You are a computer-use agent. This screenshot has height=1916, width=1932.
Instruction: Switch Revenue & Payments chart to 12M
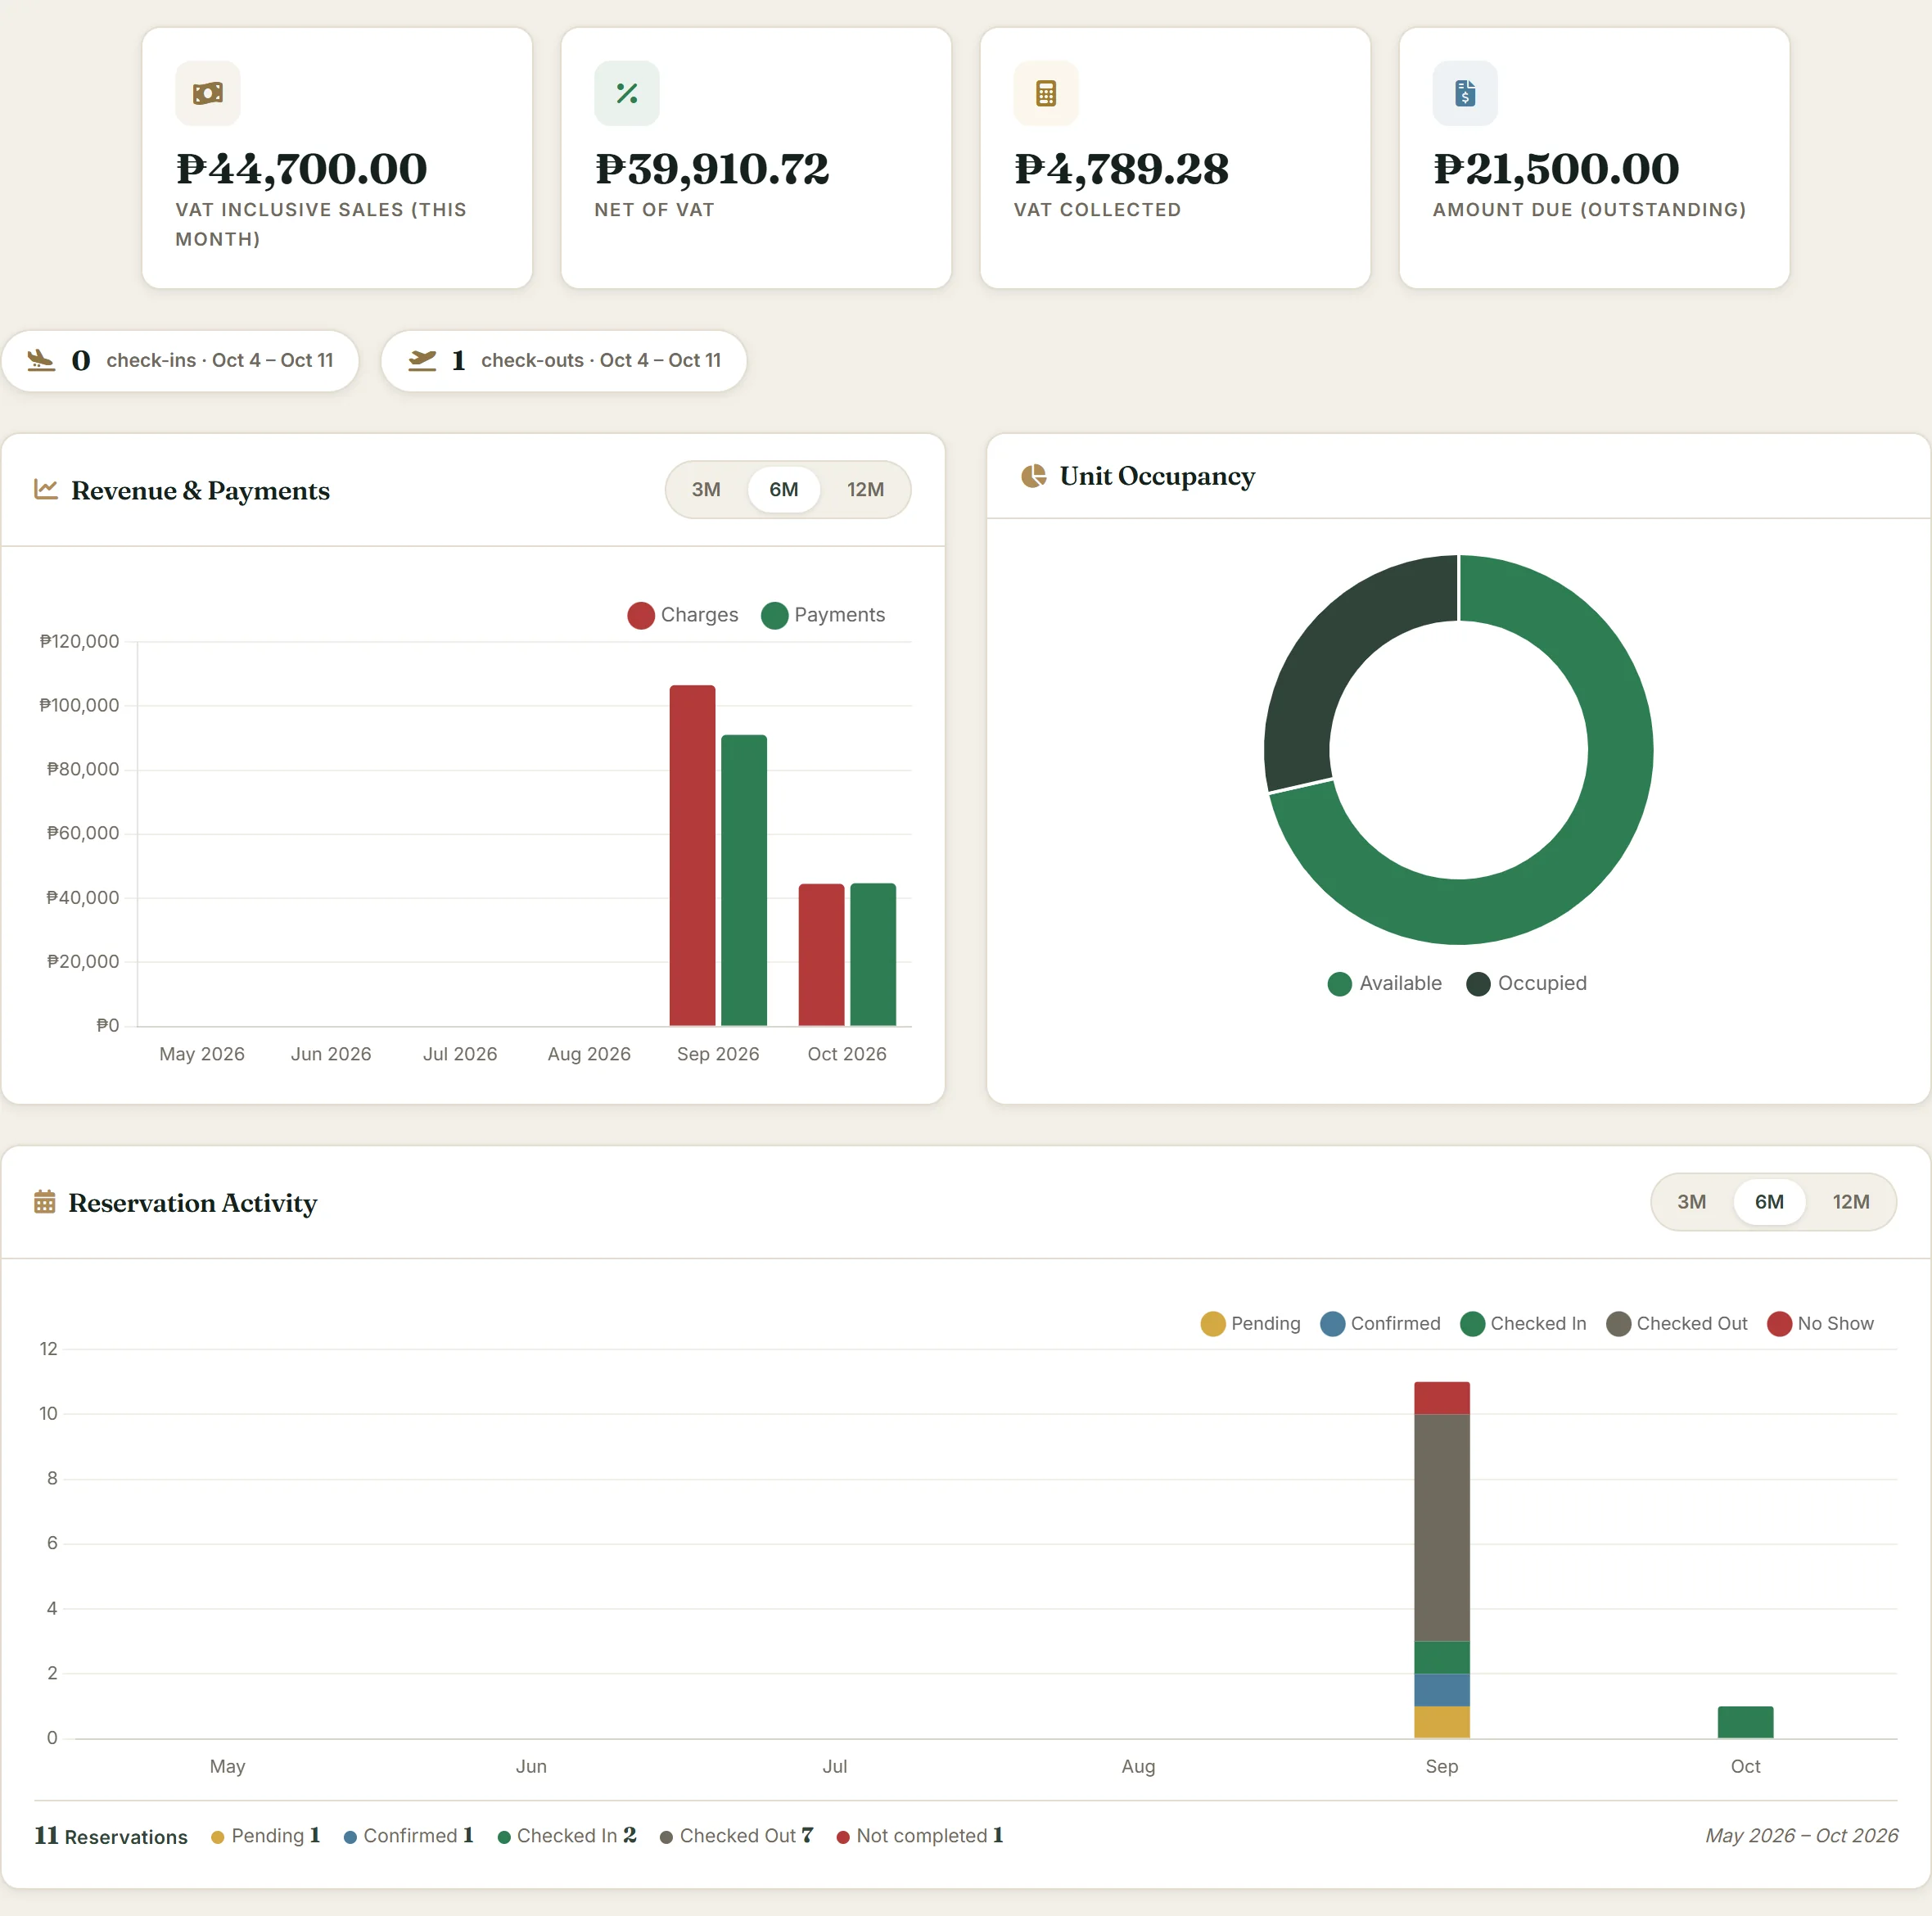866,489
